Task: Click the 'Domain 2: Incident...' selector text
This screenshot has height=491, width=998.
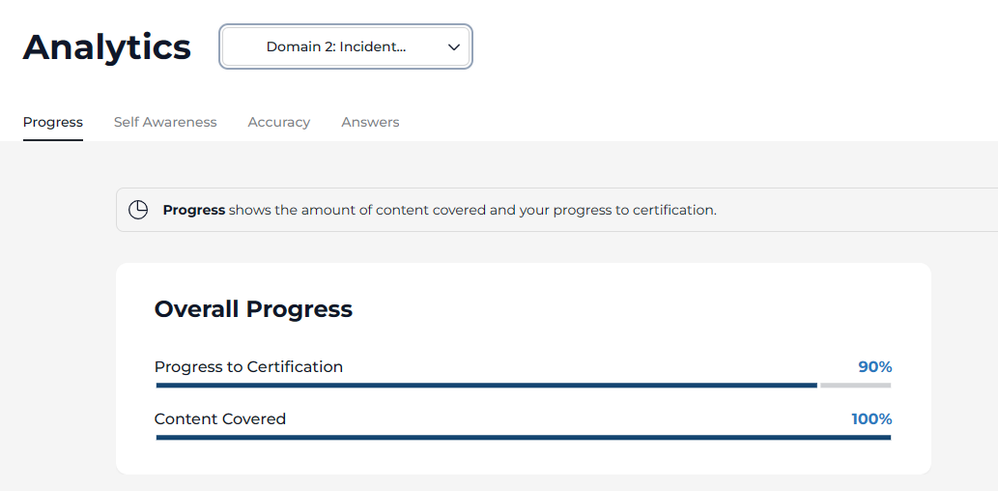Action: click(x=336, y=47)
